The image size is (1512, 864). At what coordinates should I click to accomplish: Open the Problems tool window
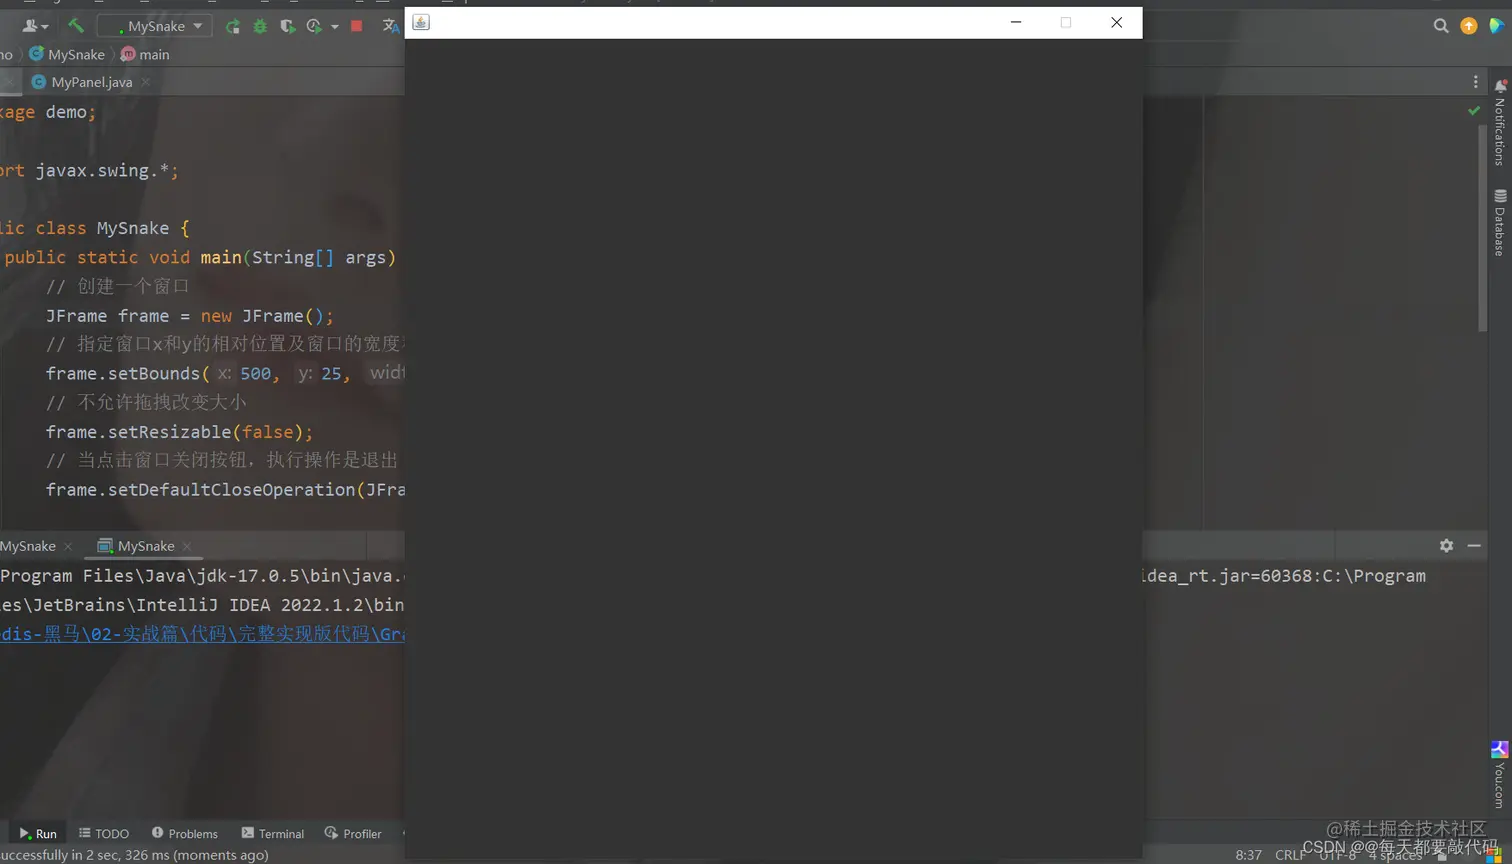185,833
